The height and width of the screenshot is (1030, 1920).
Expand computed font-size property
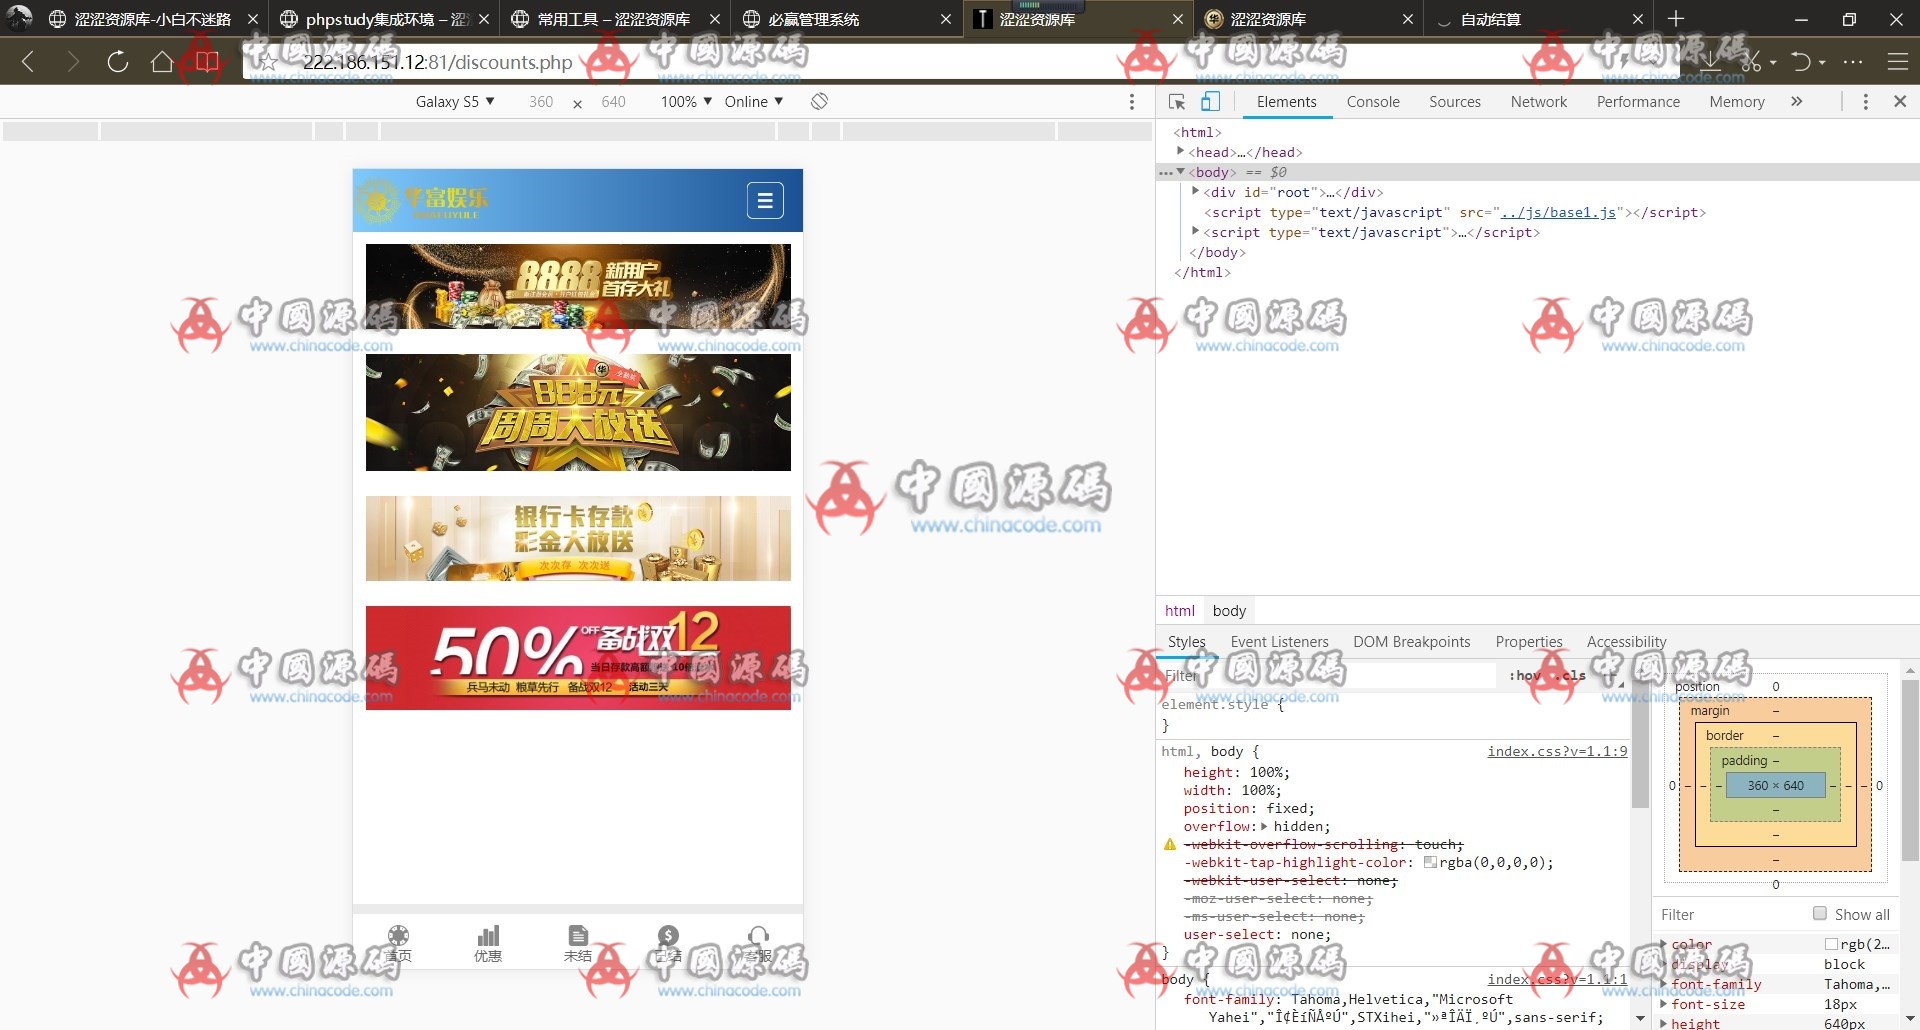tap(1664, 1004)
